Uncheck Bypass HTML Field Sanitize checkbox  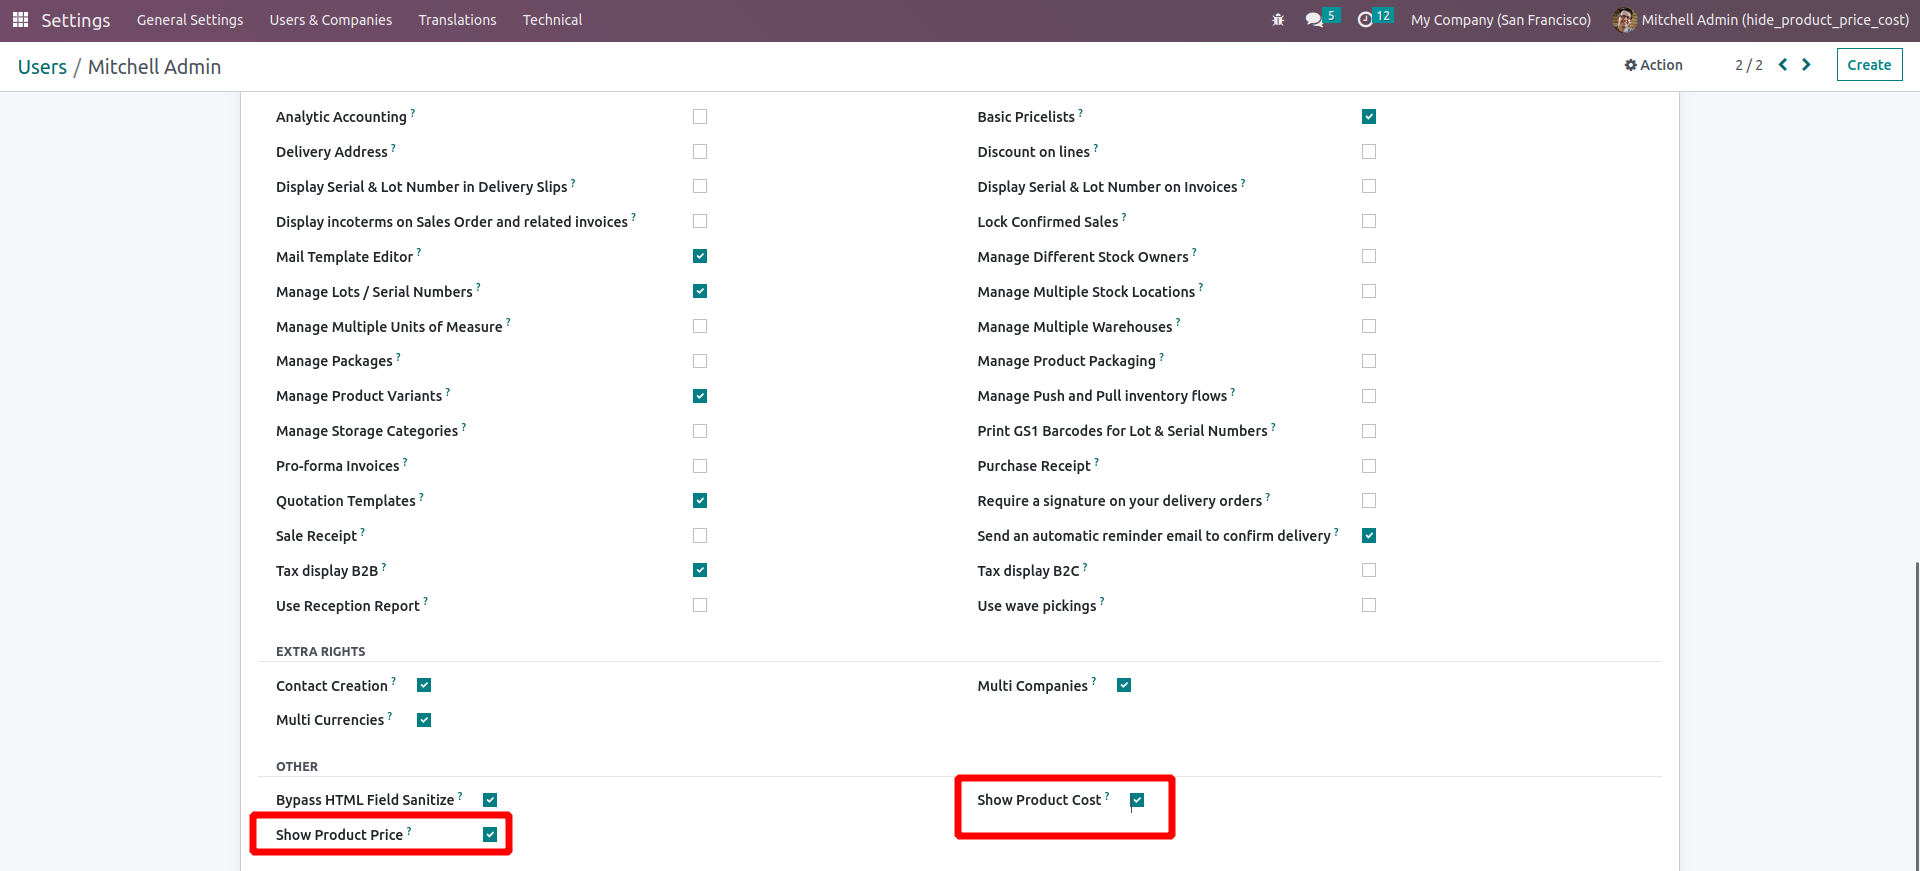tap(490, 800)
